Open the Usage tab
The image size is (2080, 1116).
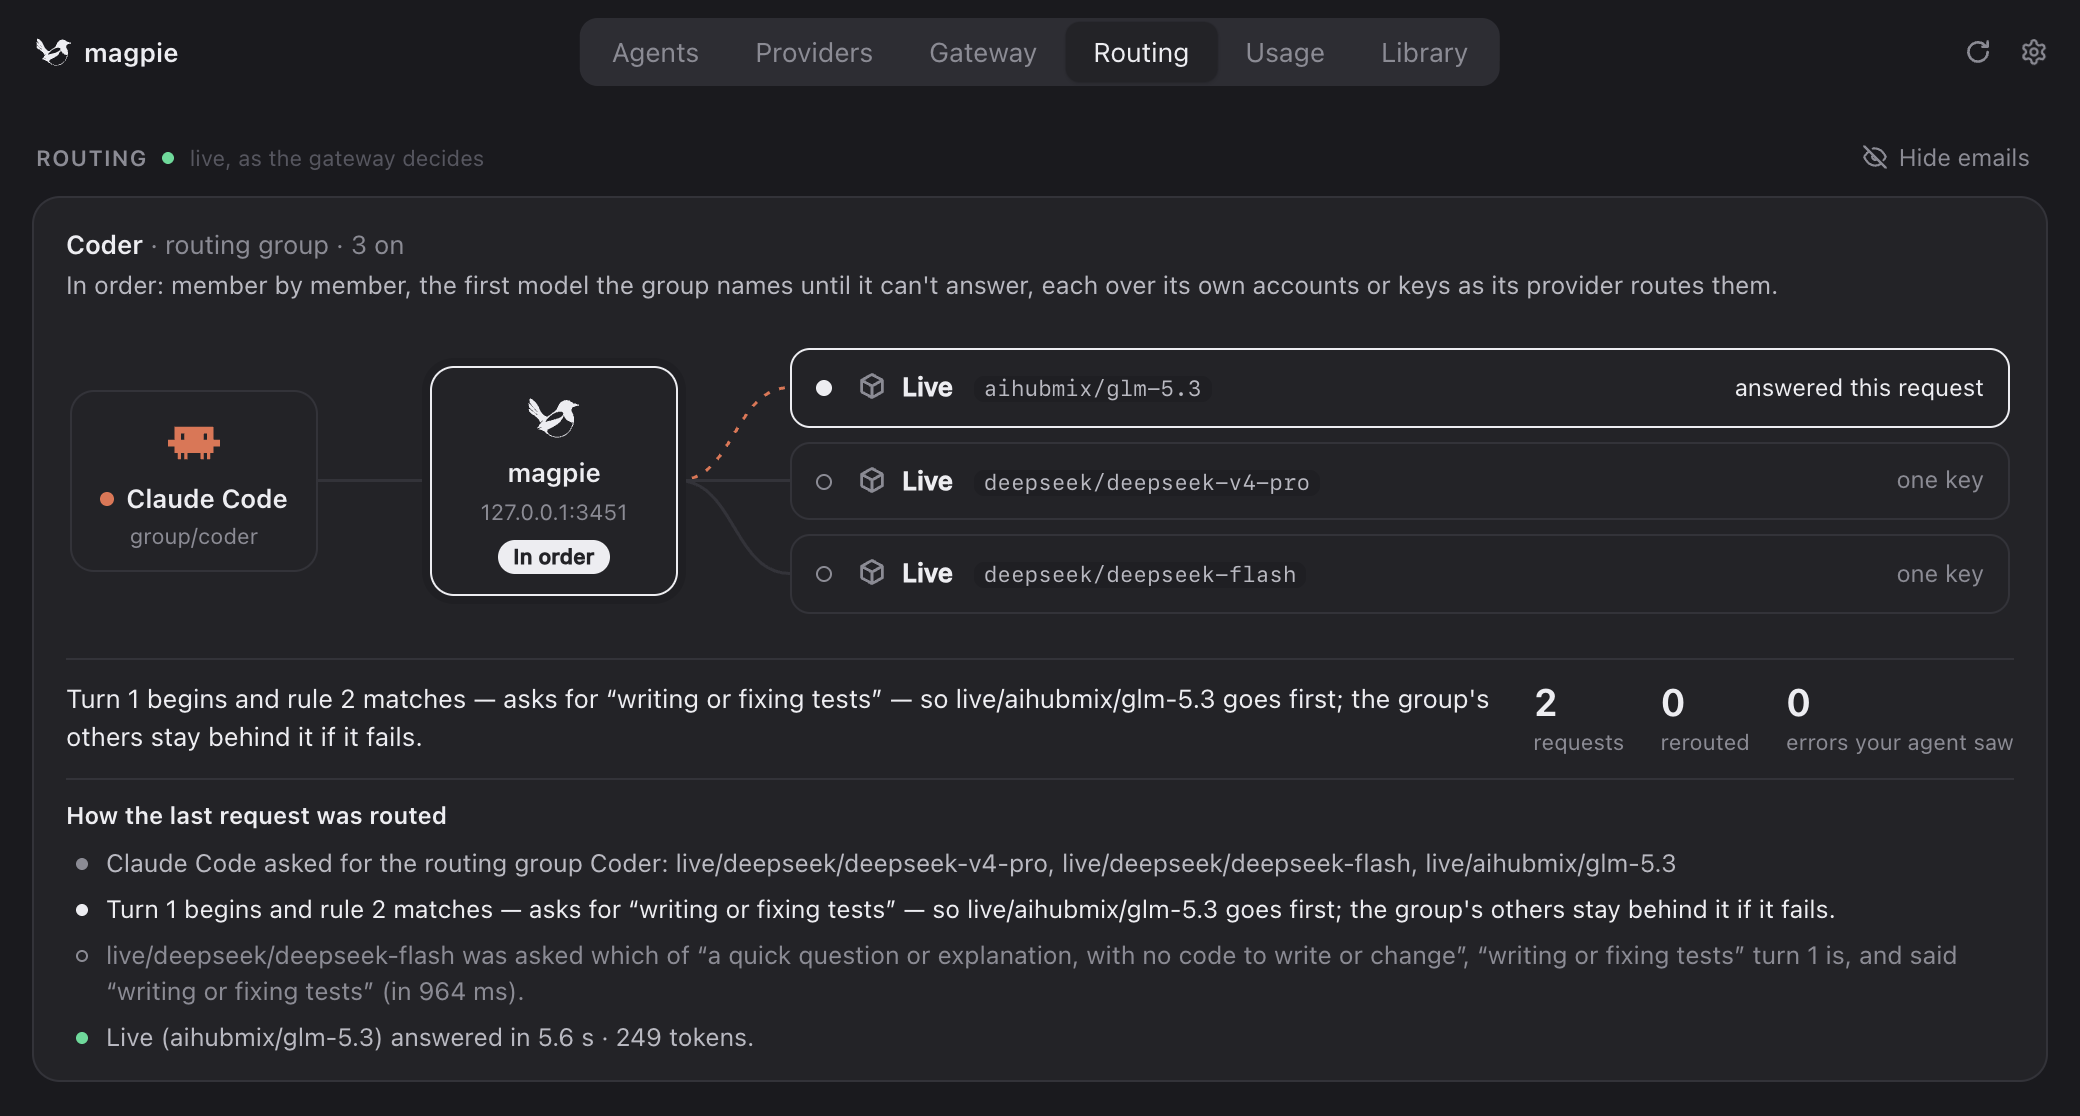[1285, 52]
